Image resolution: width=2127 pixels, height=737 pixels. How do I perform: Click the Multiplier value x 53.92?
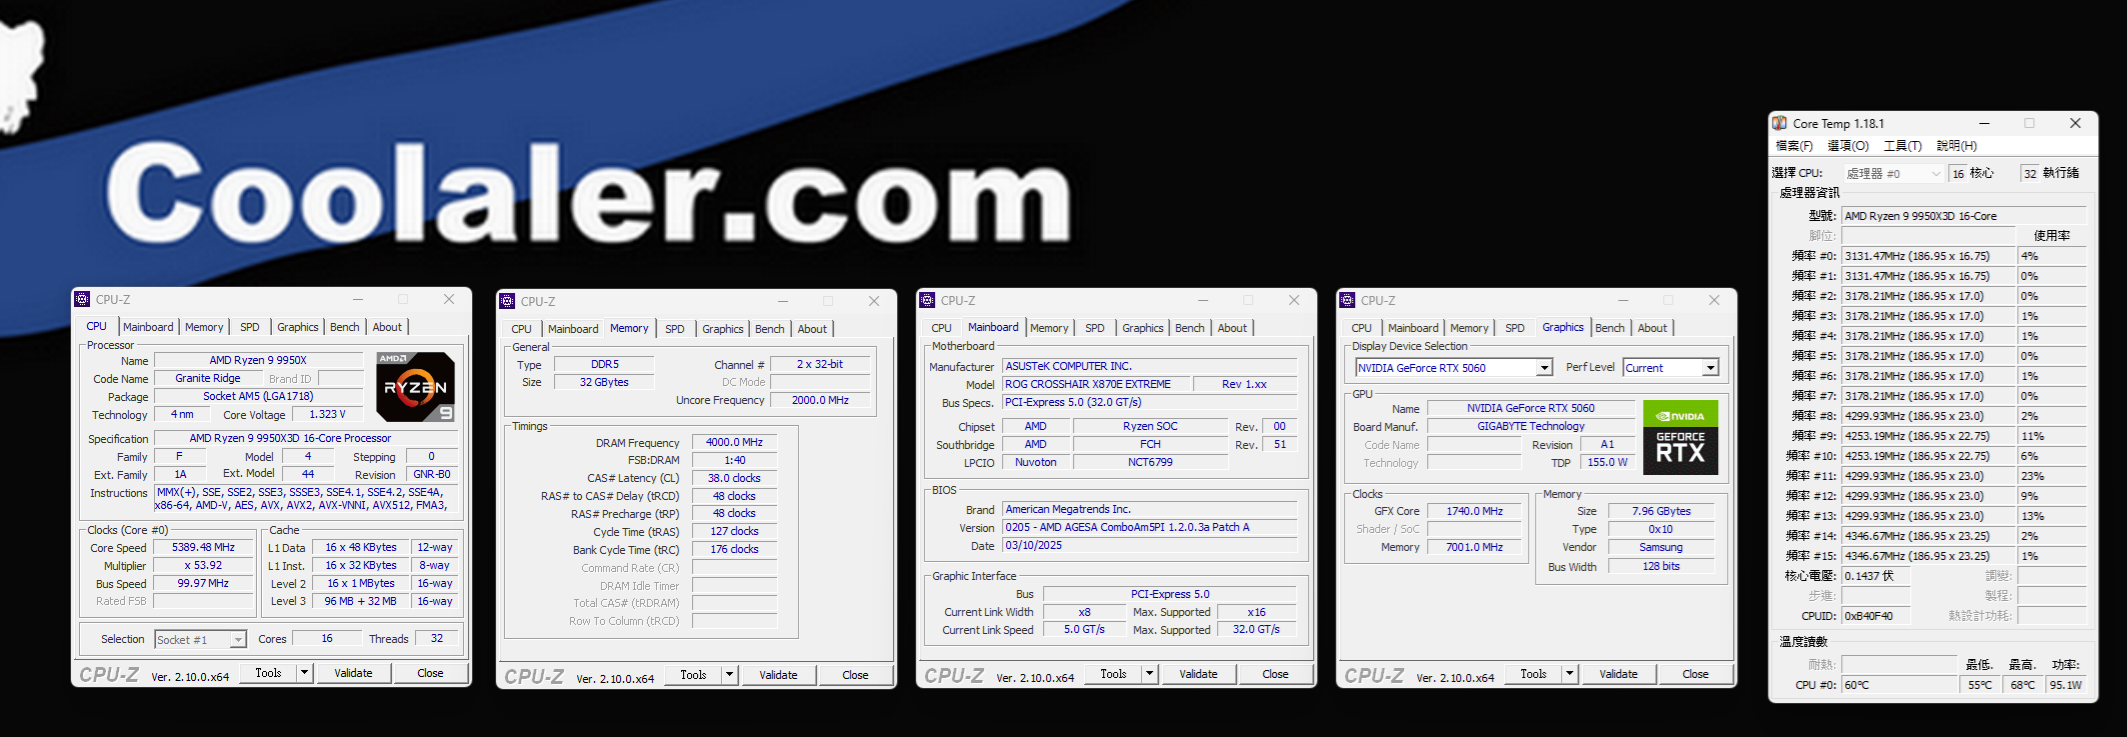[x=203, y=565]
